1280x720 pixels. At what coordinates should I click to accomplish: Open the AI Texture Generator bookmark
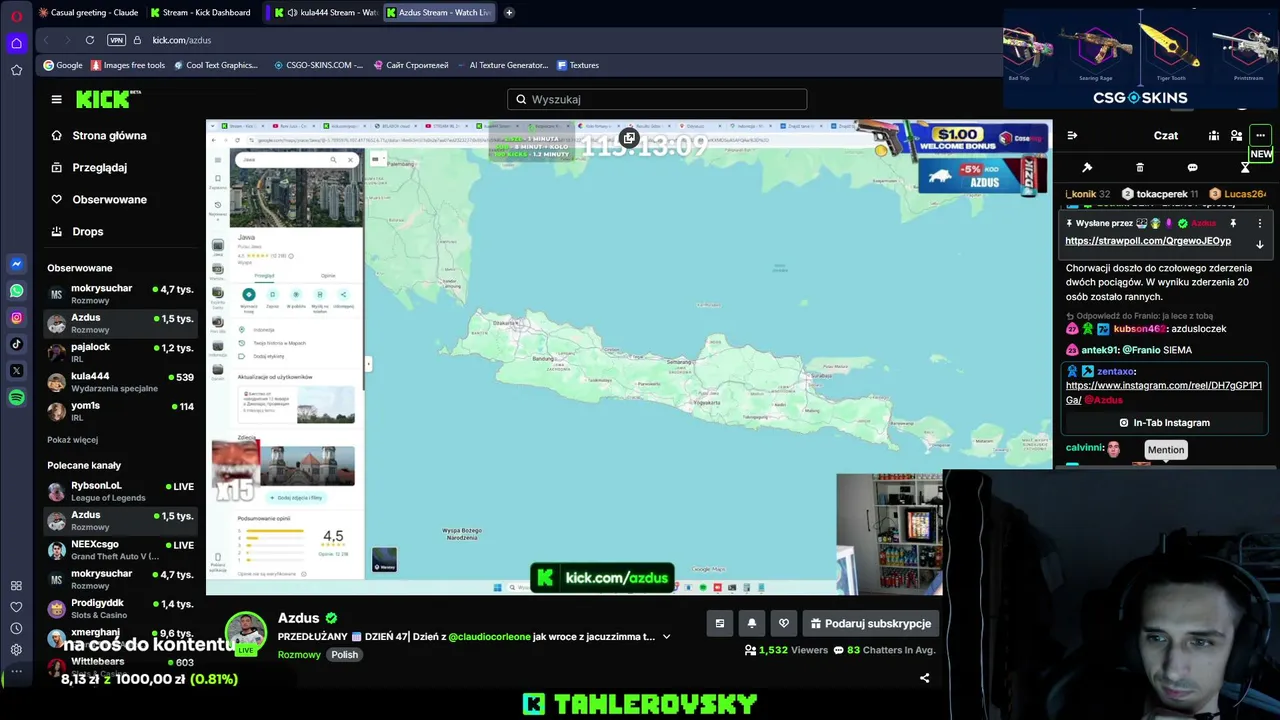(x=502, y=65)
